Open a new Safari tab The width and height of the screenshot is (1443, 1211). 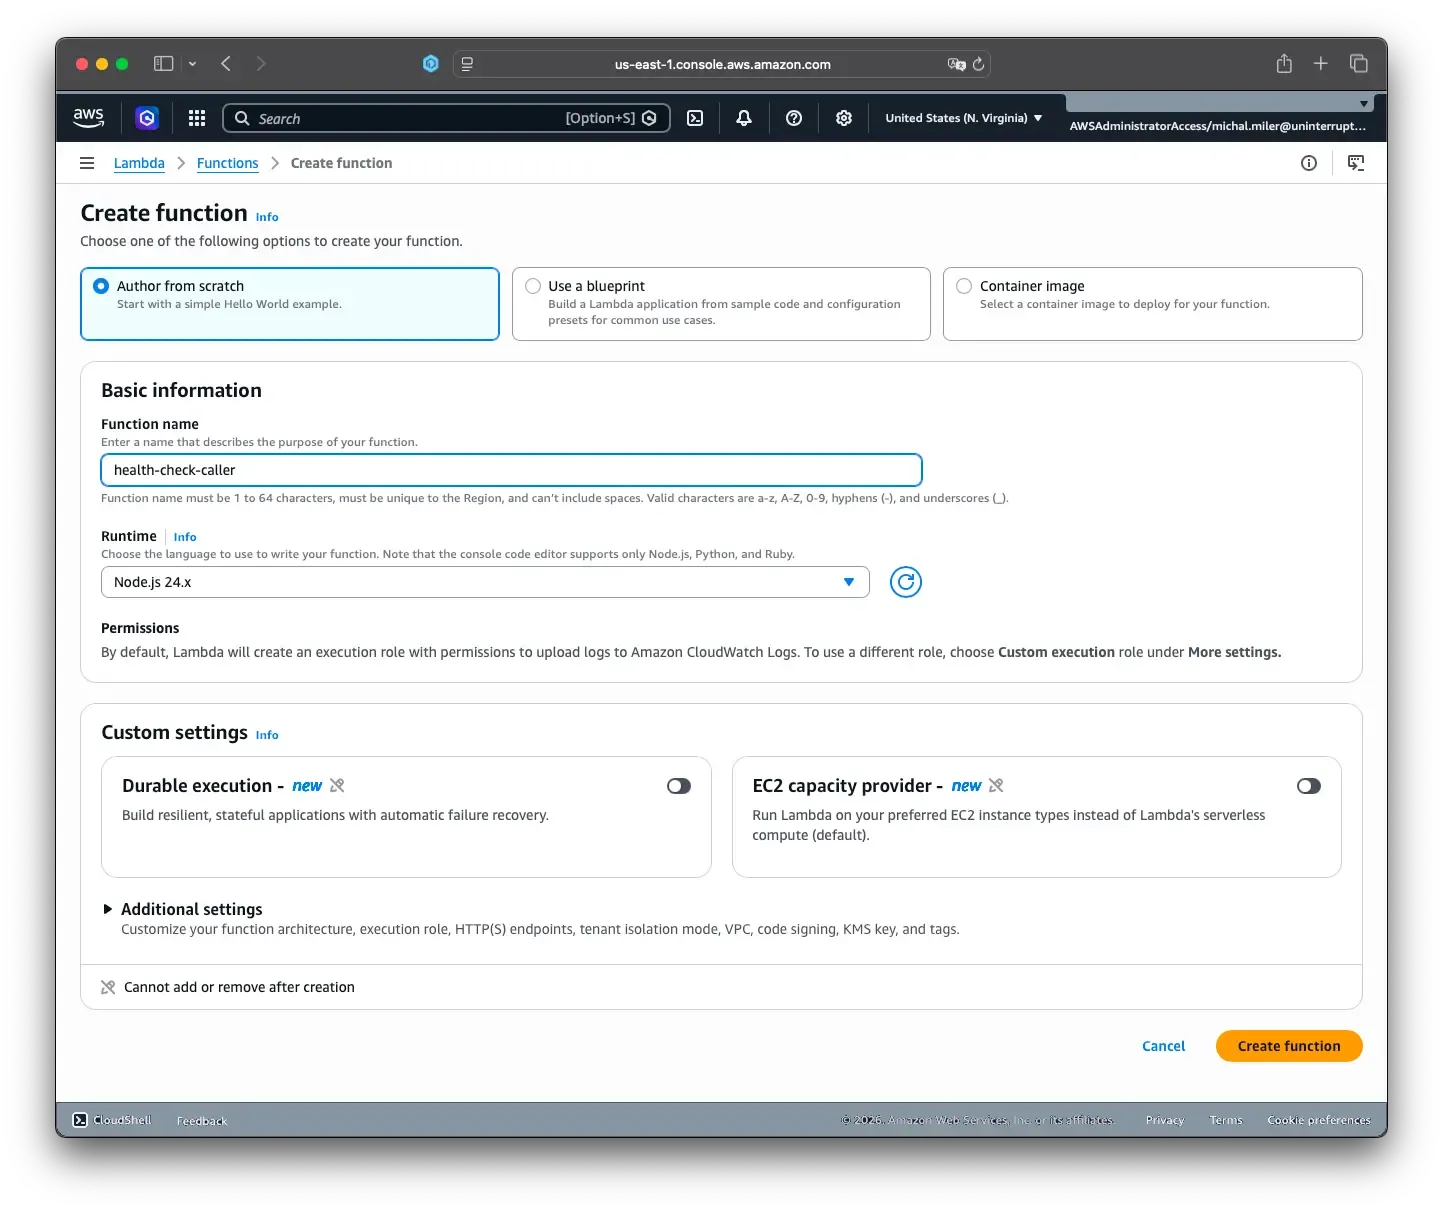pos(1321,64)
